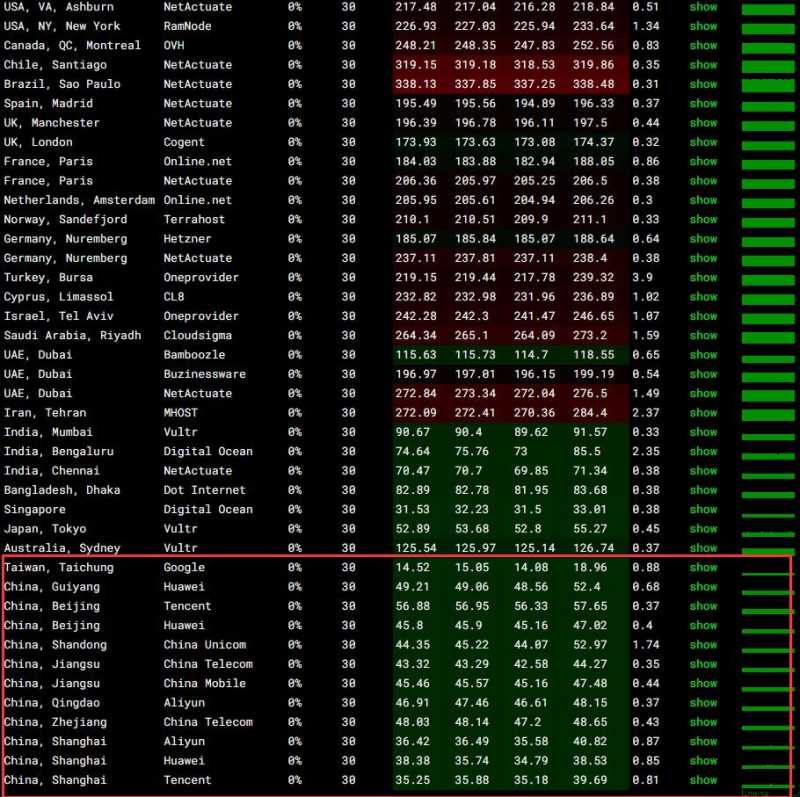
Task: Click 'show' for Brazil, Sao Paulo row
Action: [x=703, y=84]
